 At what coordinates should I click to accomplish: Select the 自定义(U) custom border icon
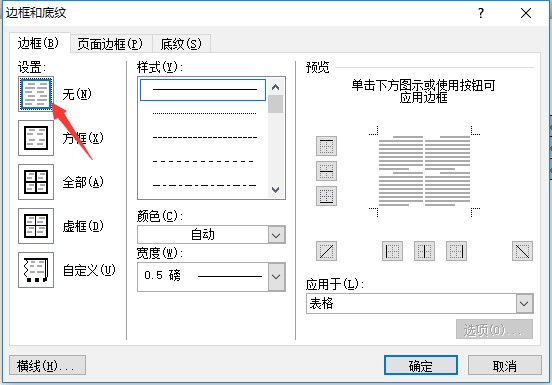[36, 270]
